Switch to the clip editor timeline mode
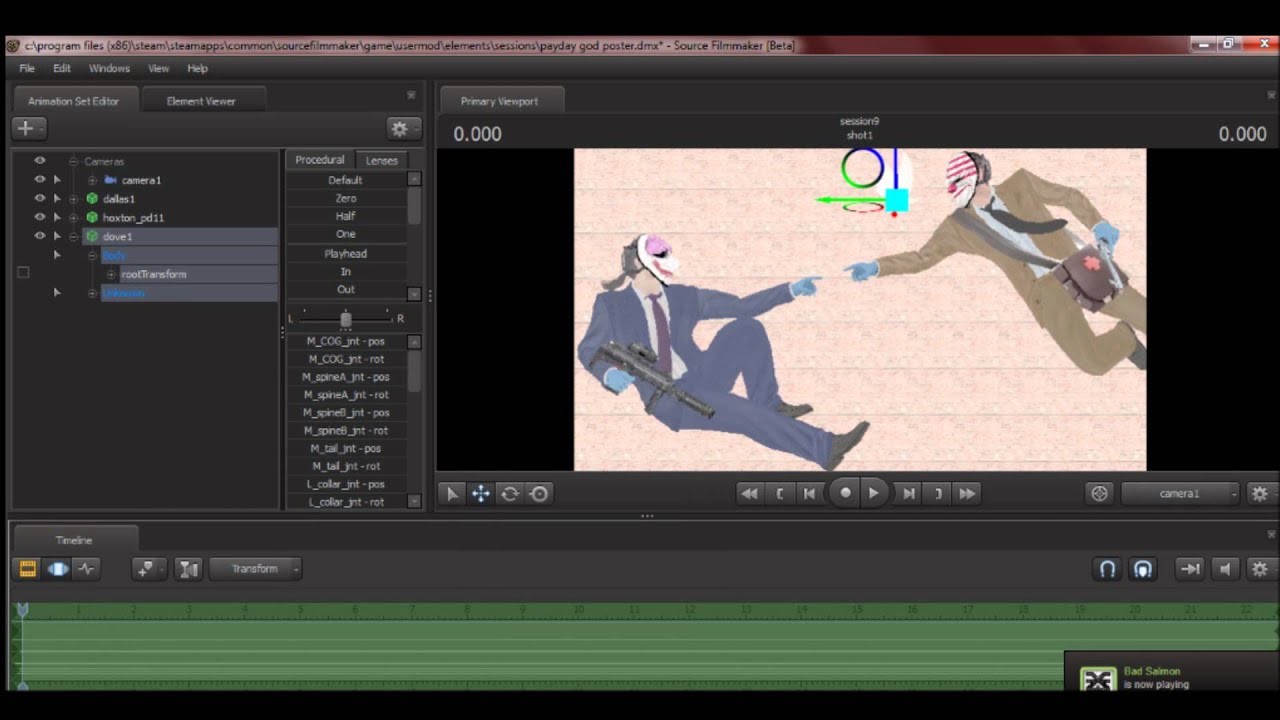This screenshot has width=1280, height=720. click(28, 569)
